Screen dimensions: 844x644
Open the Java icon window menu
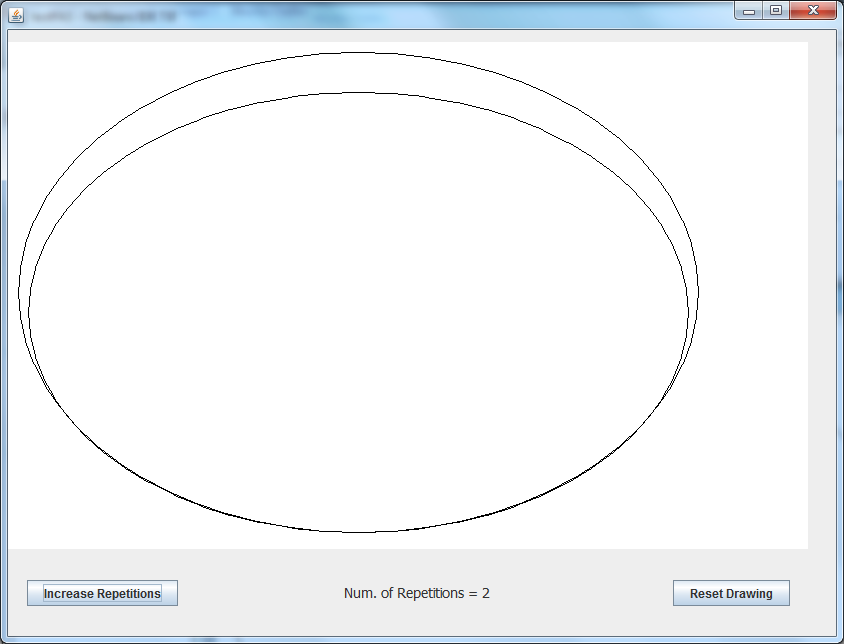[16, 15]
